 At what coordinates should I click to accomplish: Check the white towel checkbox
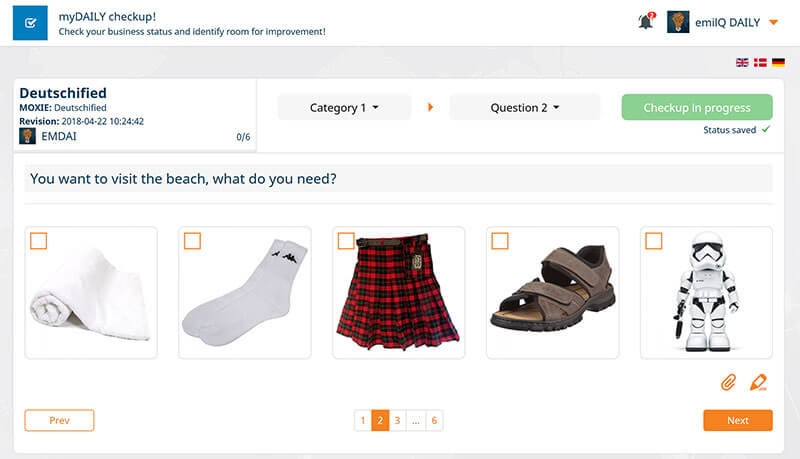point(38,241)
